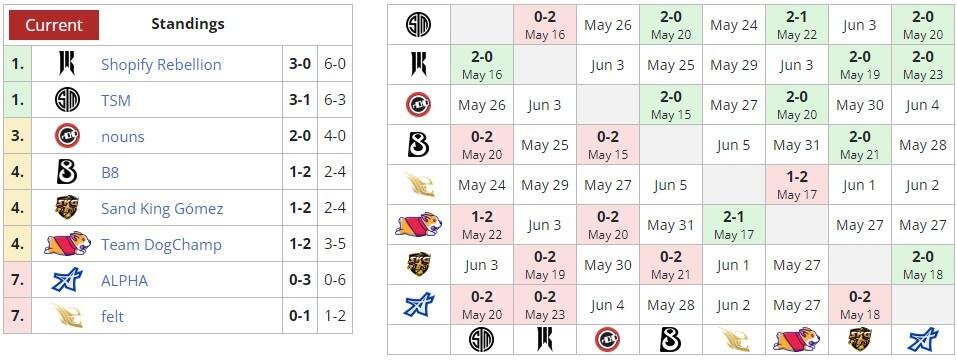Click the B8 logo in standings list

[67, 172]
